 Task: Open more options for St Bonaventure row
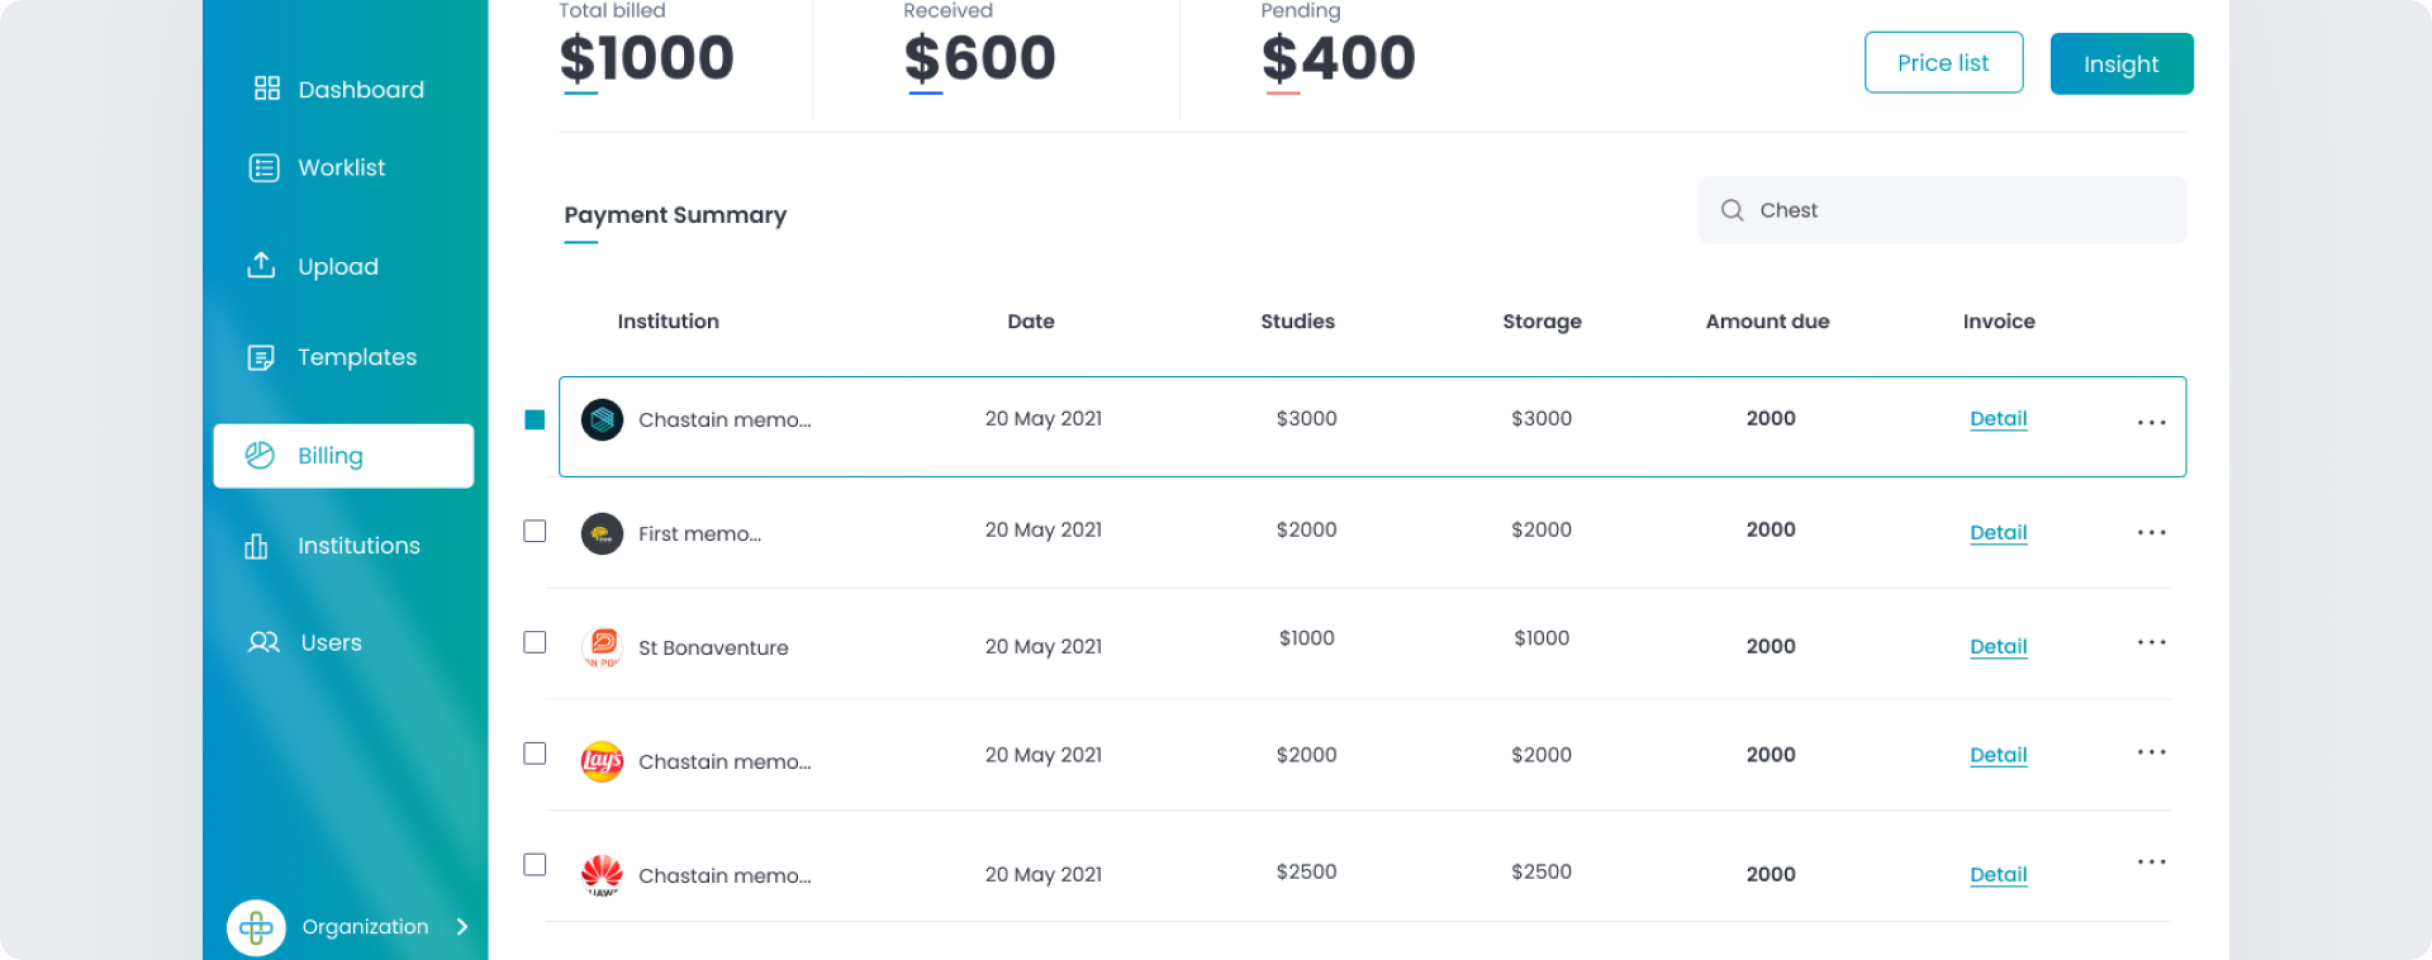point(2151,642)
